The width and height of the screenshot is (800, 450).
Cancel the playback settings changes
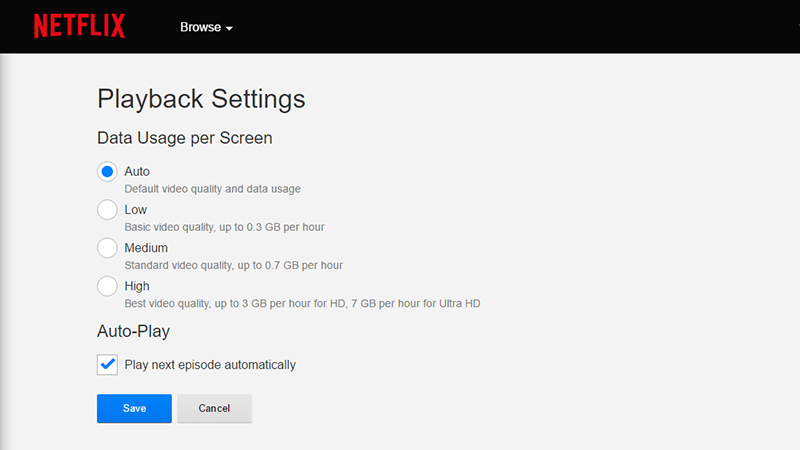(214, 409)
